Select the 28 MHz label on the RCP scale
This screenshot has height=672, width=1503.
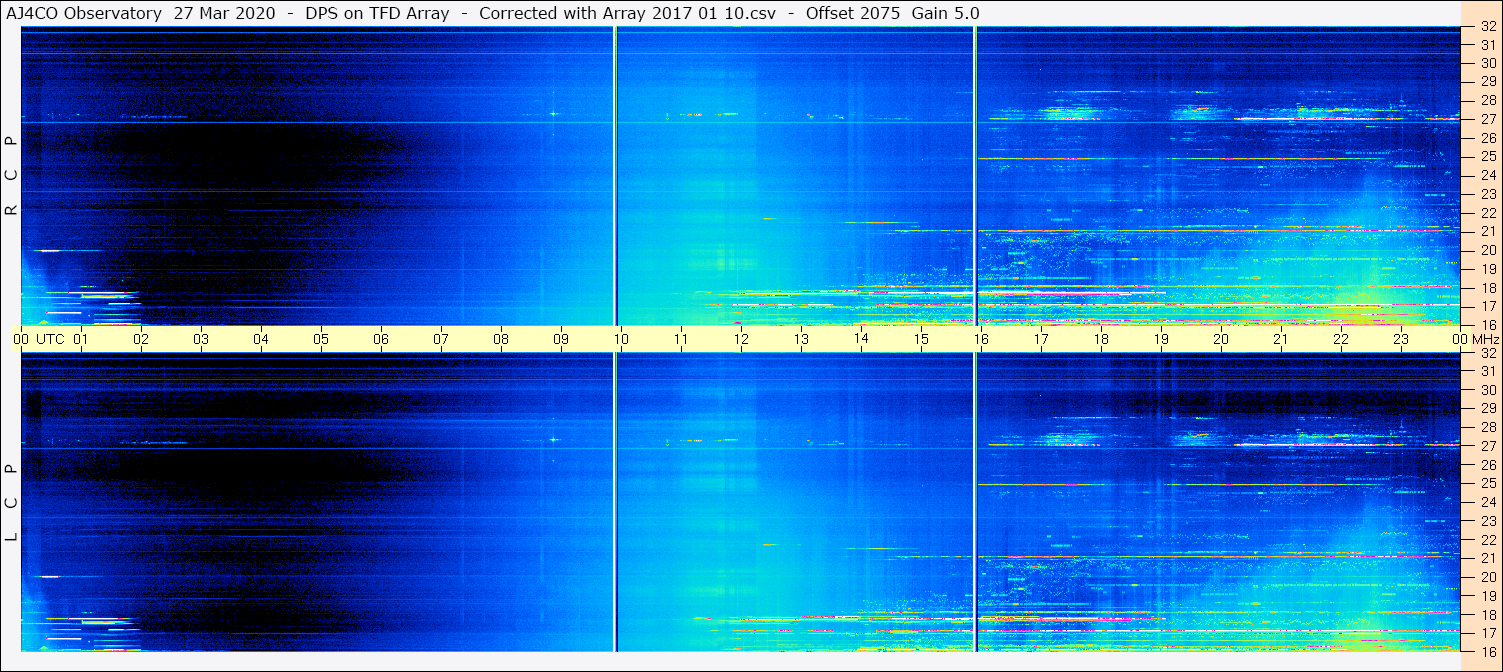click(1487, 100)
